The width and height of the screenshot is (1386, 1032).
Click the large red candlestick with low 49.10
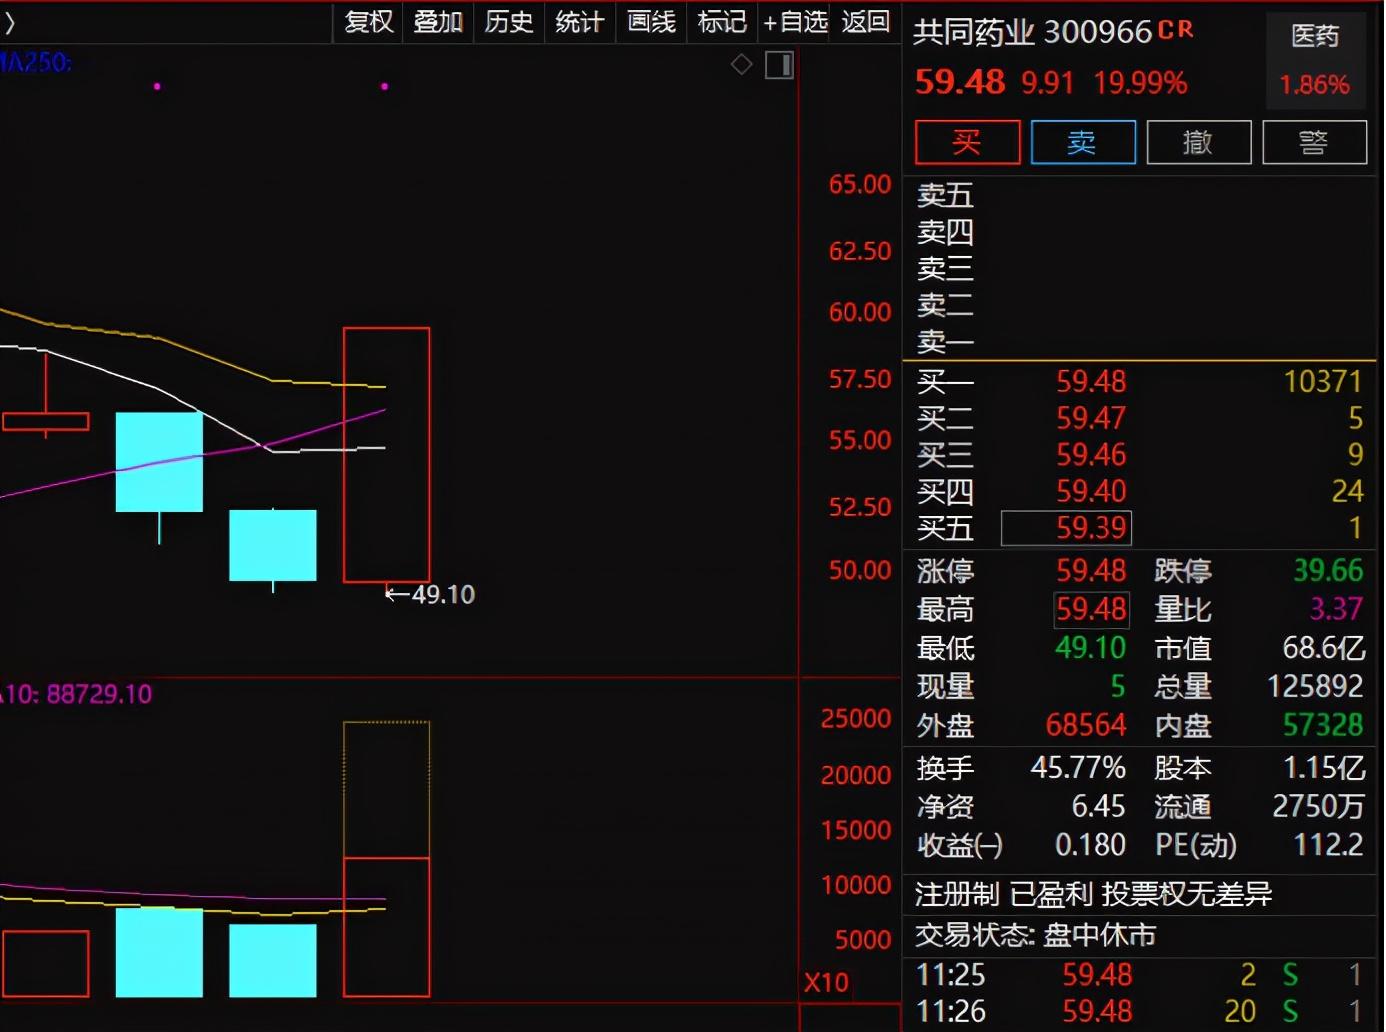(386, 455)
